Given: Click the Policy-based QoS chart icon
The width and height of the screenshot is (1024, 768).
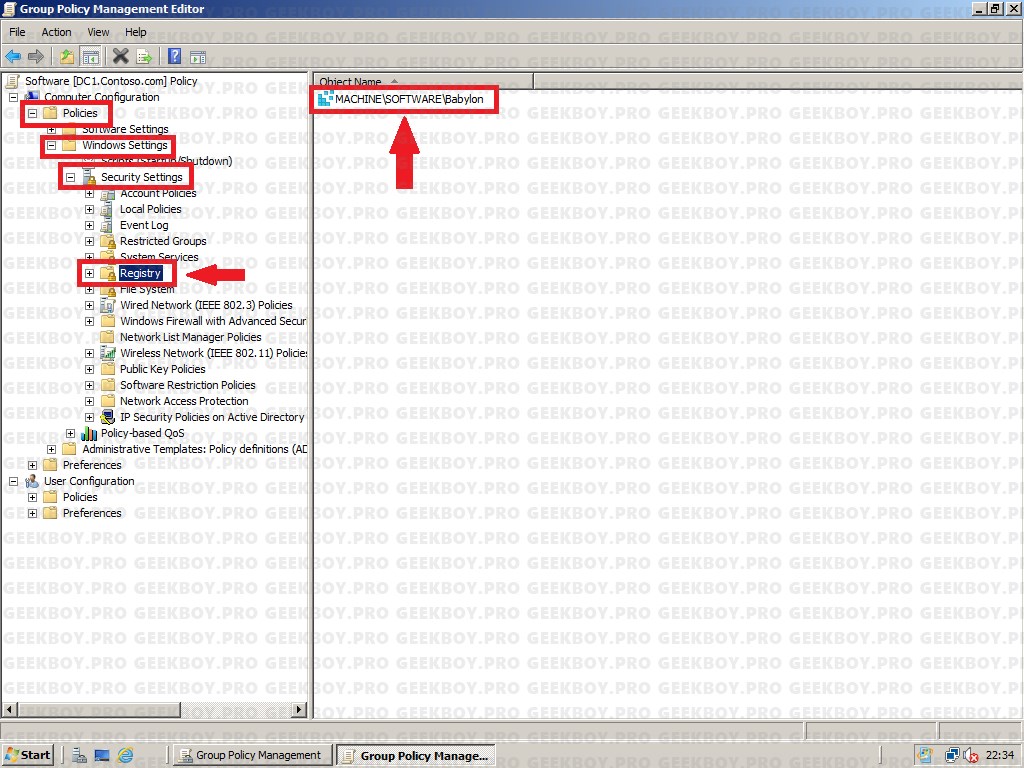Looking at the screenshot, I should coord(89,433).
